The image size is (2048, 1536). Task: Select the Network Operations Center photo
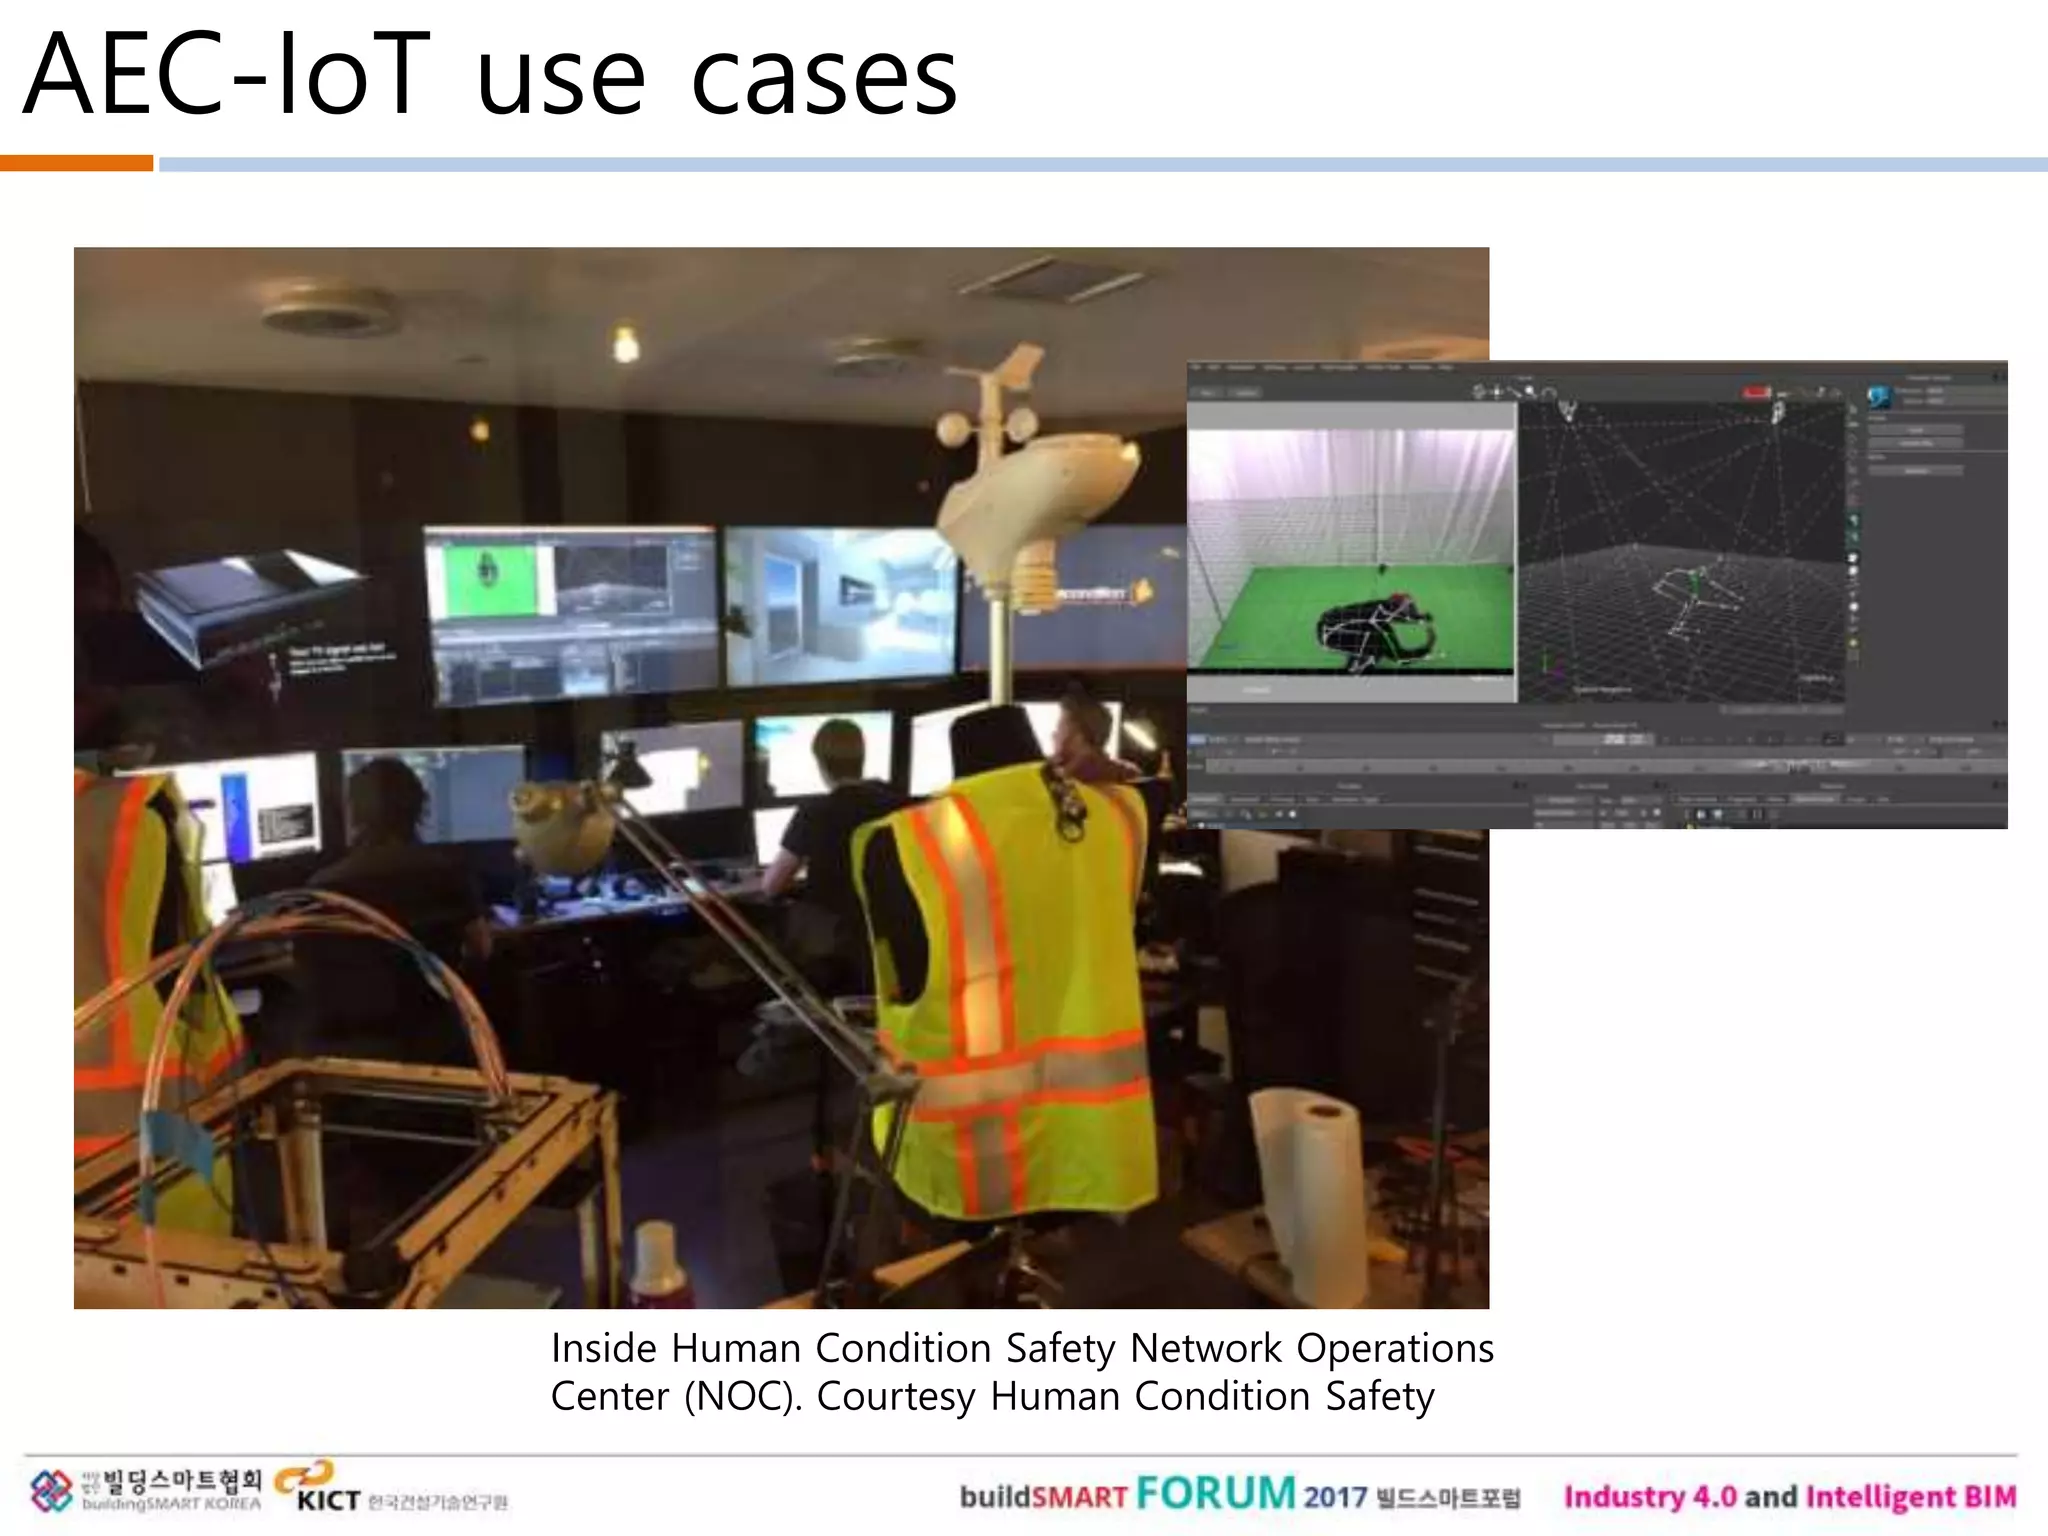[x=781, y=777]
